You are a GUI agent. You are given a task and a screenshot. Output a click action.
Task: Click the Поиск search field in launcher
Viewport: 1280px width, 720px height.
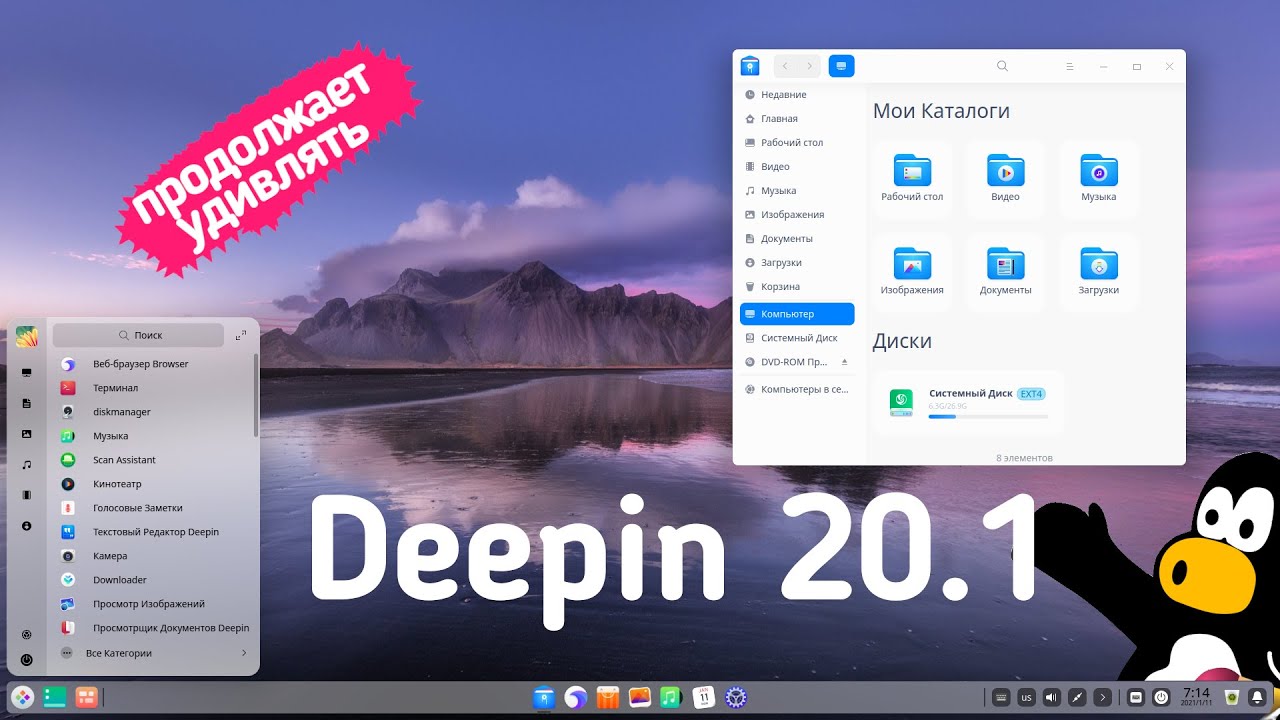[x=138, y=335]
